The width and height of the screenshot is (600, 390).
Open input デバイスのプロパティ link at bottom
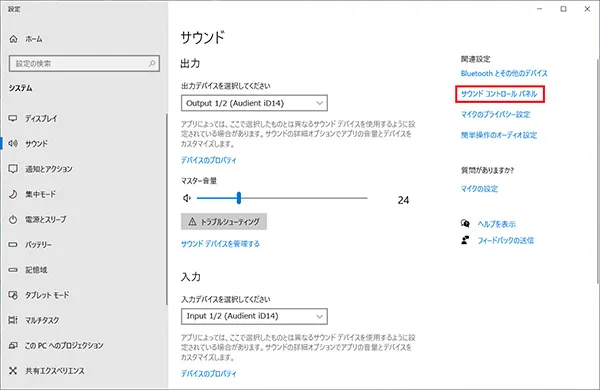[209, 373]
